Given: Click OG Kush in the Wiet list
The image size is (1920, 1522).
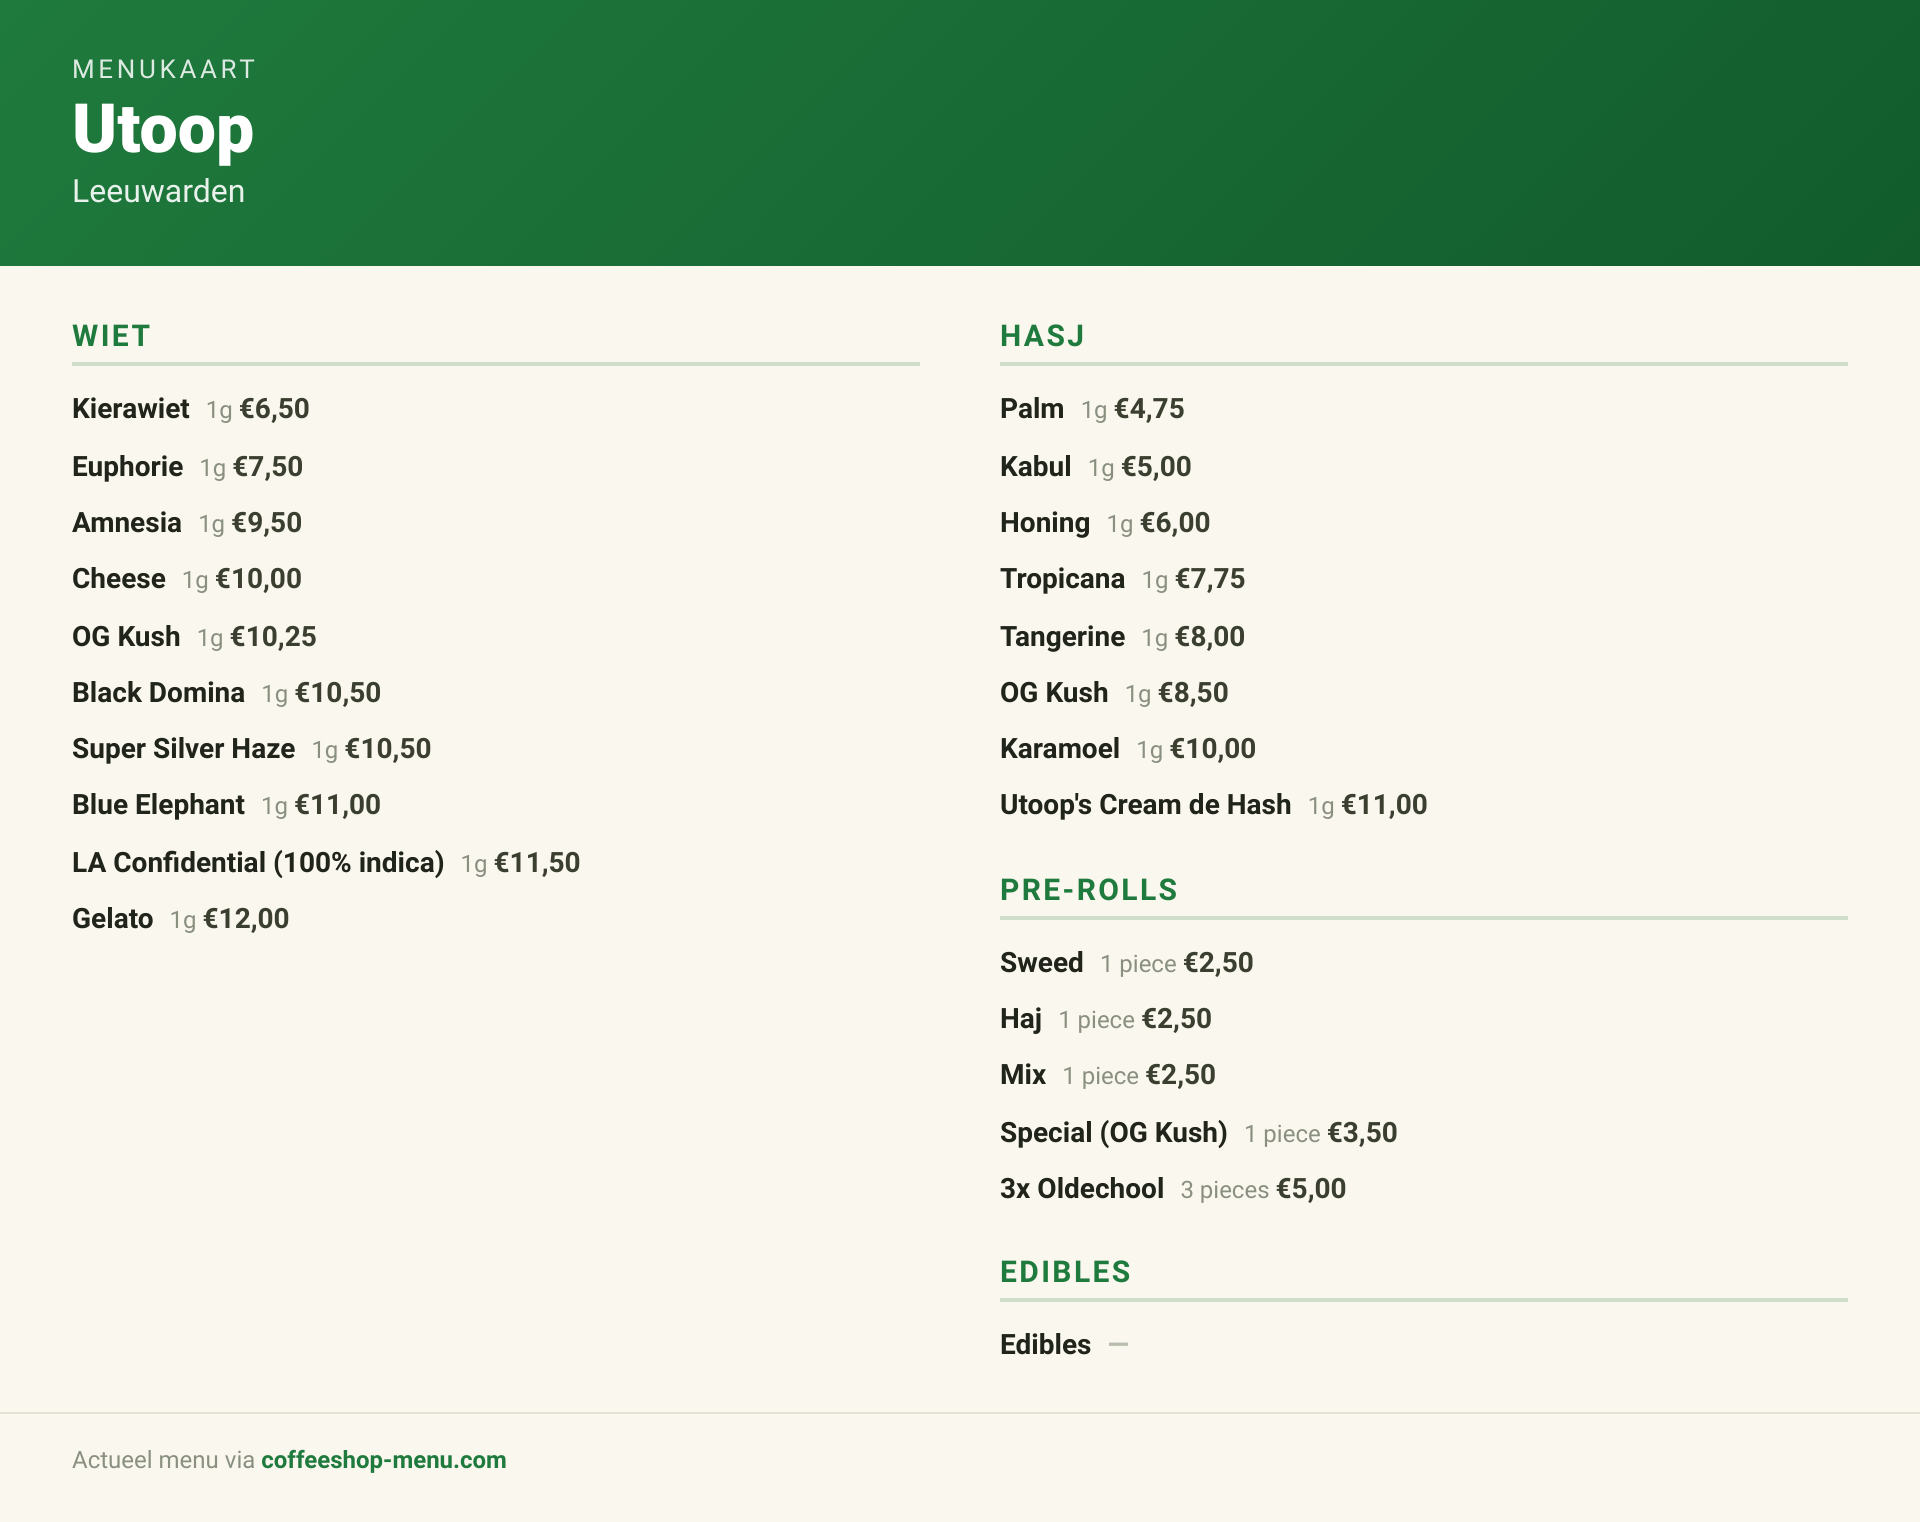Looking at the screenshot, I should [126, 637].
